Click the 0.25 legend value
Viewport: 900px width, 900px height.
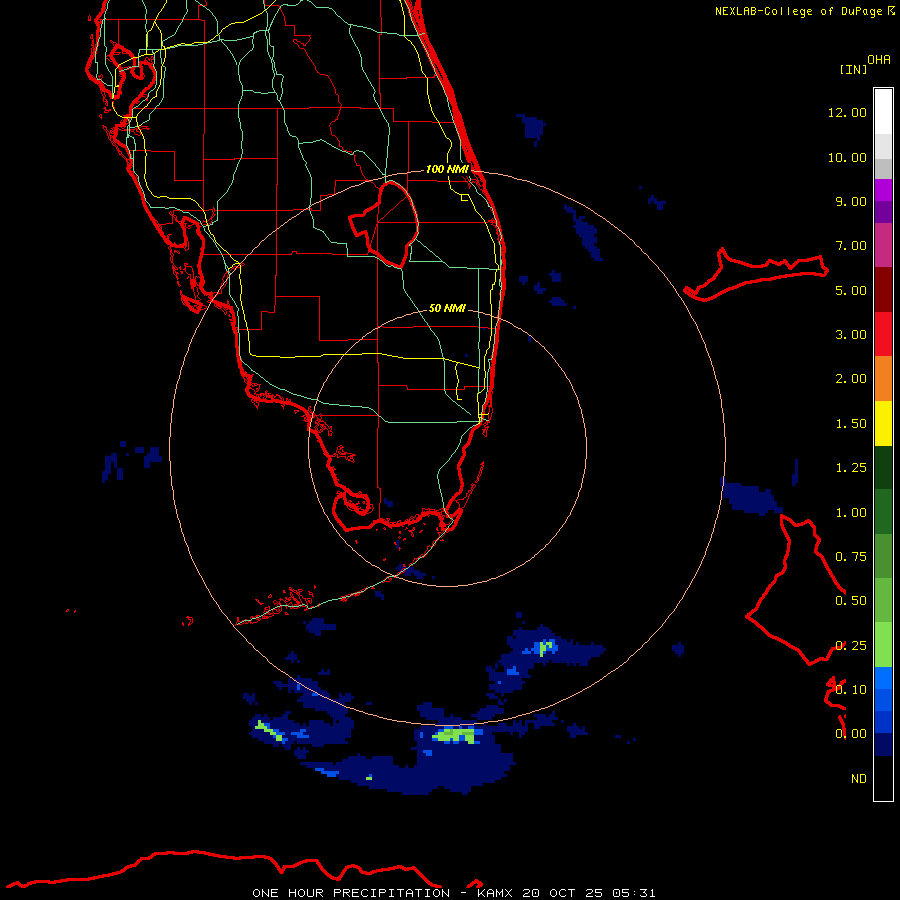click(x=851, y=646)
